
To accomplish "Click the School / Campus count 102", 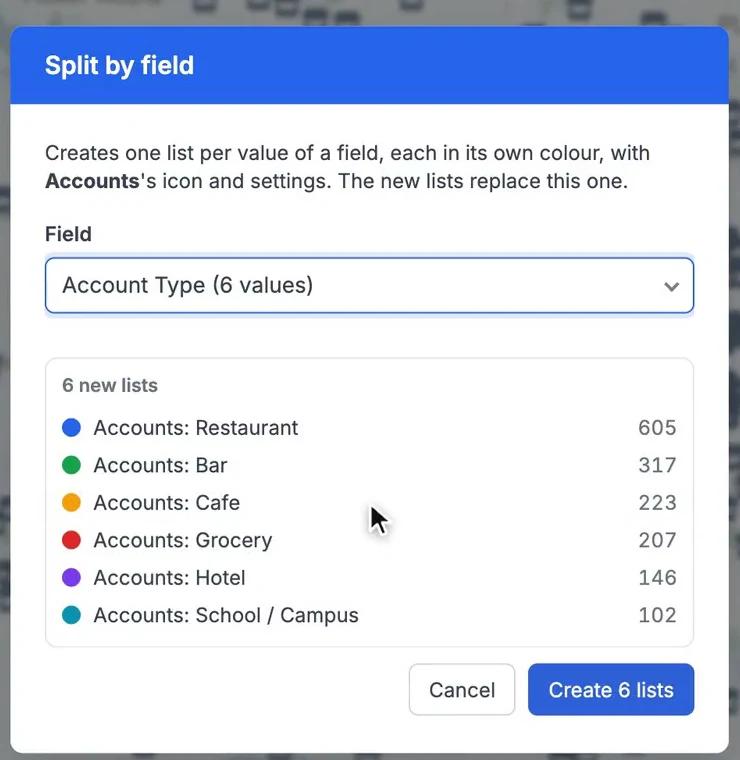I will [657, 615].
